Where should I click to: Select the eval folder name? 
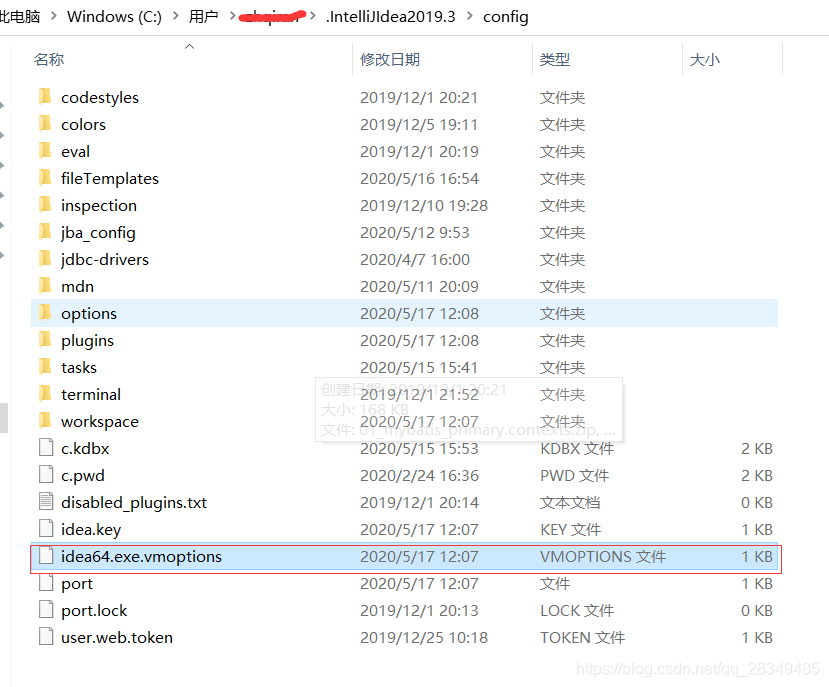[x=76, y=152]
